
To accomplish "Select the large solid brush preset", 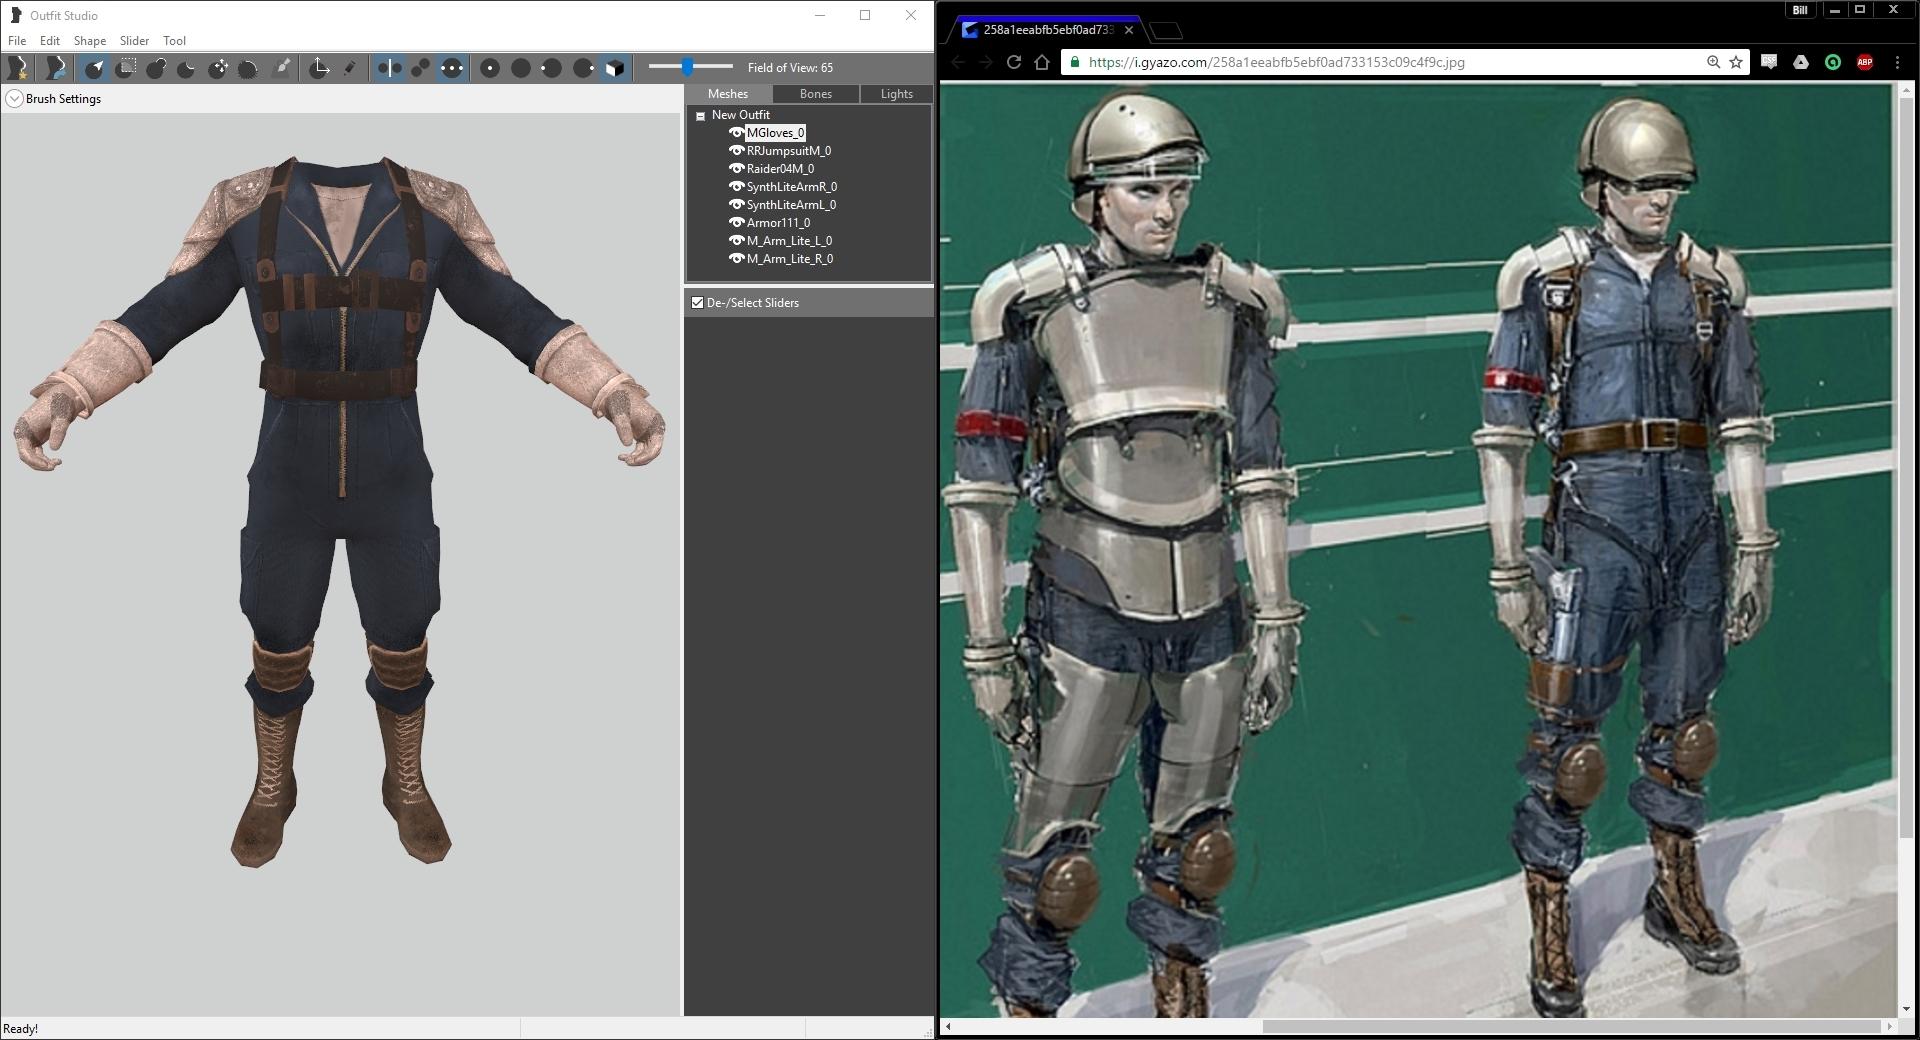I will [521, 68].
